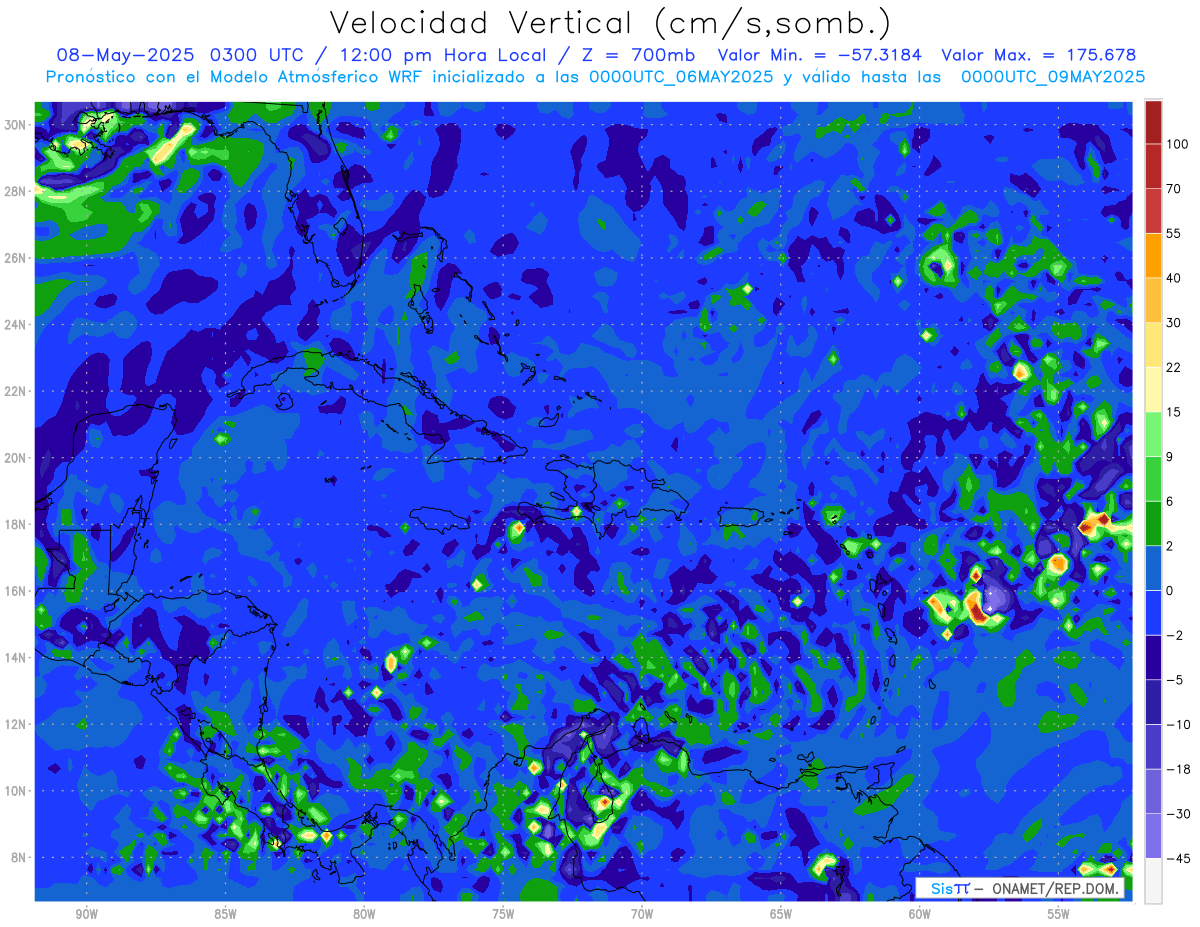Click the 75W longitude label
The image size is (1200, 927).
click(x=503, y=914)
